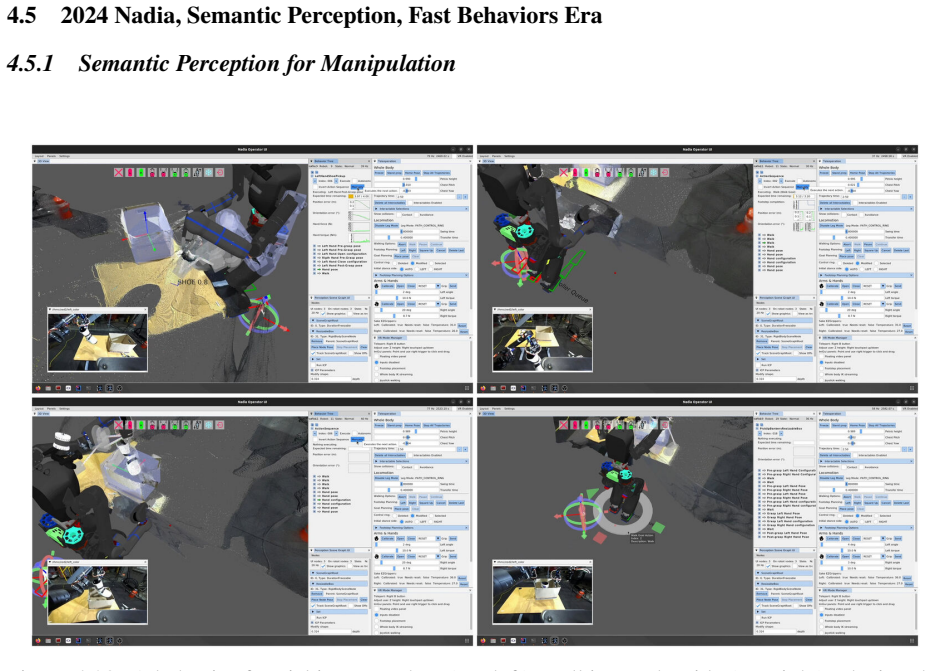Screen dimensions: 931x671
Task: Toggle Contact collision checkbox in top-left window
Action: click(399, 215)
